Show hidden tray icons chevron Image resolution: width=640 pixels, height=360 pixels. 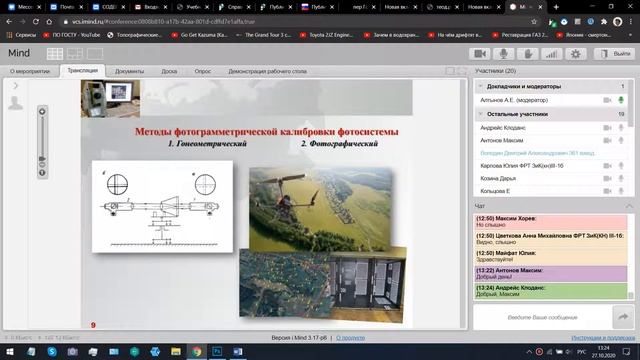click(x=529, y=351)
